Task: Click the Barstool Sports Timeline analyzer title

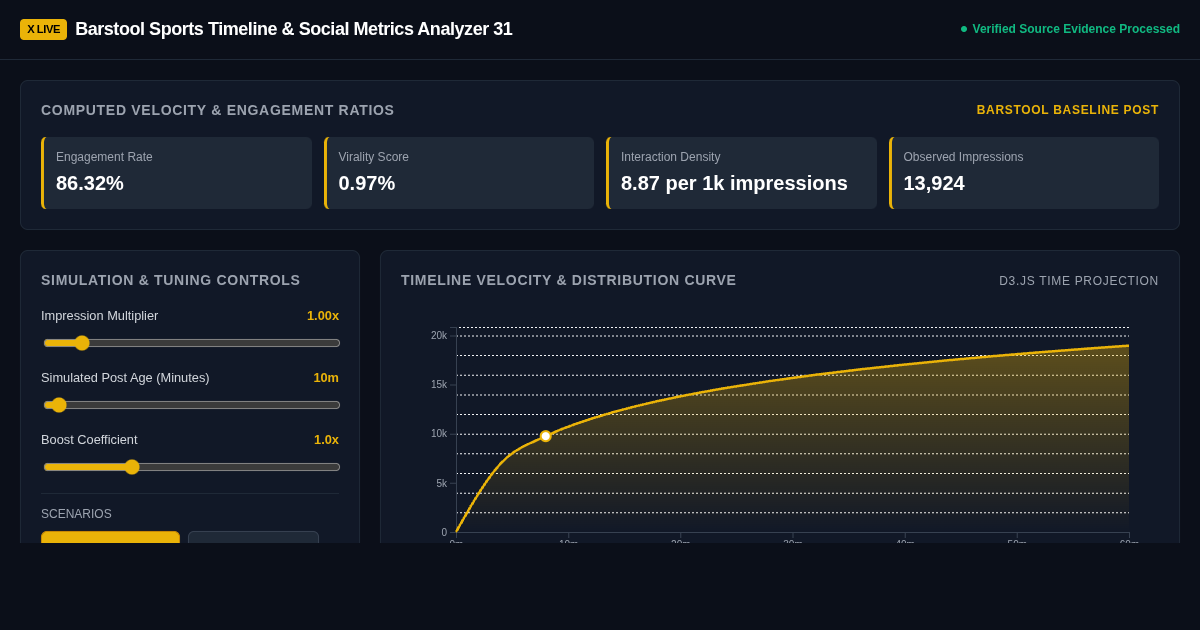Action: tap(294, 29)
